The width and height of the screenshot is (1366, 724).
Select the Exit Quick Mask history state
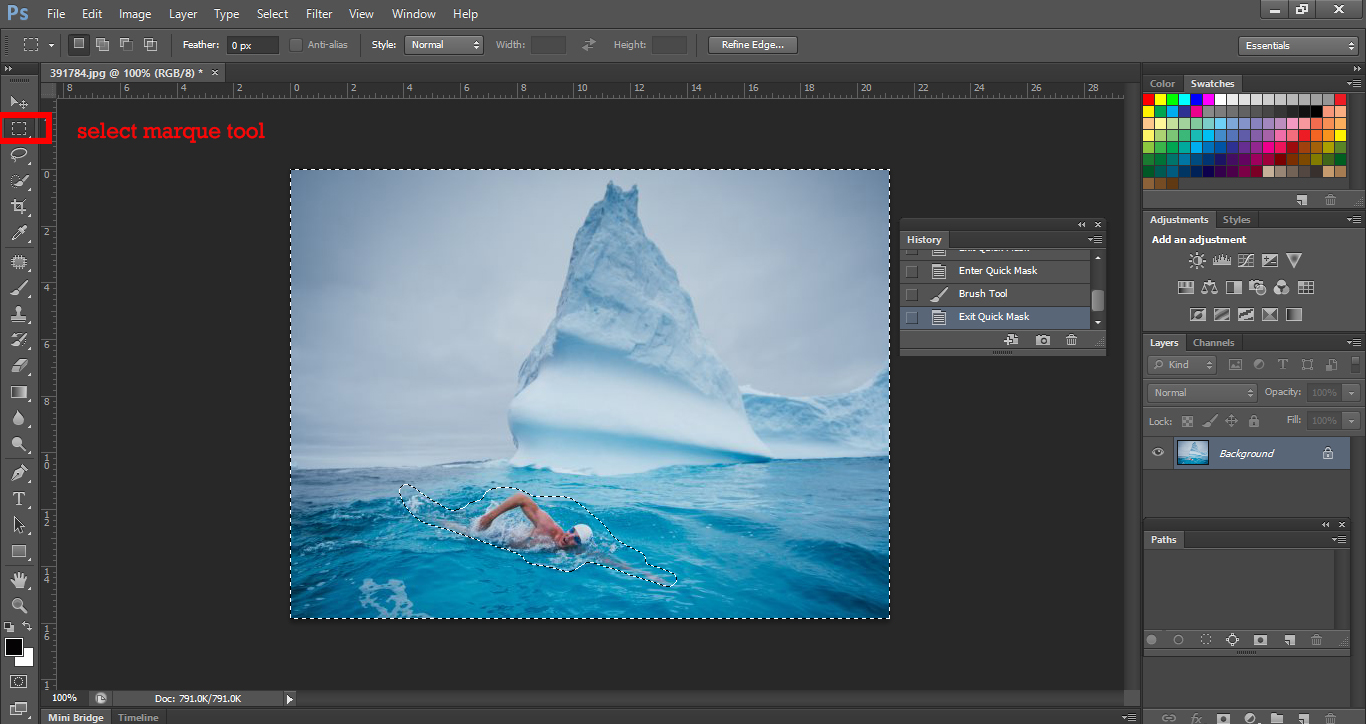click(993, 317)
